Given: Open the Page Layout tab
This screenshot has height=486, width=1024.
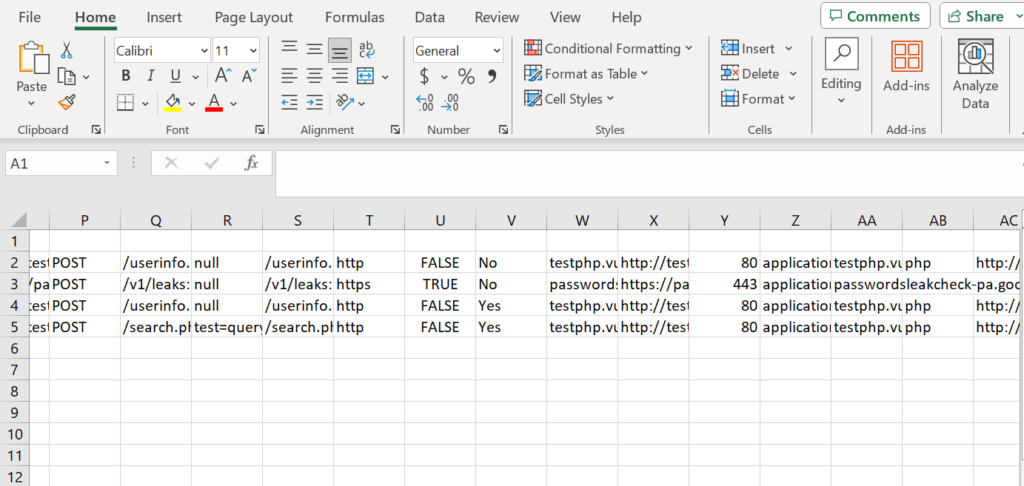Looking at the screenshot, I should [x=254, y=17].
